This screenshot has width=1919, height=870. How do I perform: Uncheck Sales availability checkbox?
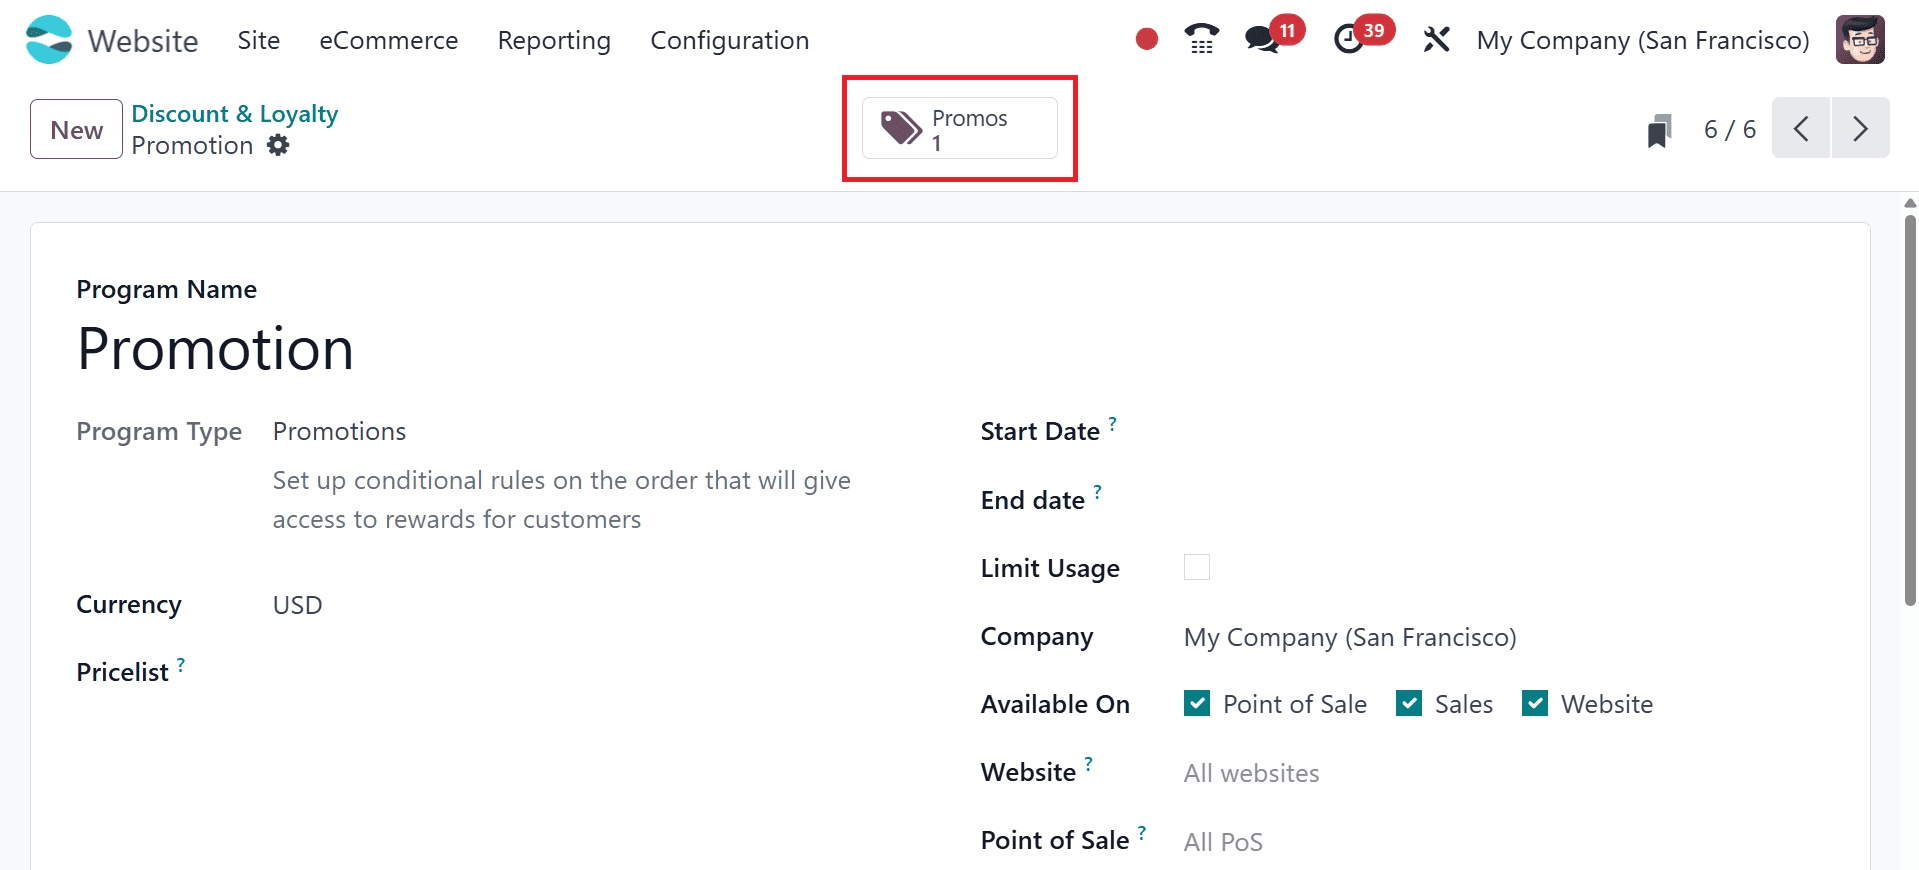1409,703
